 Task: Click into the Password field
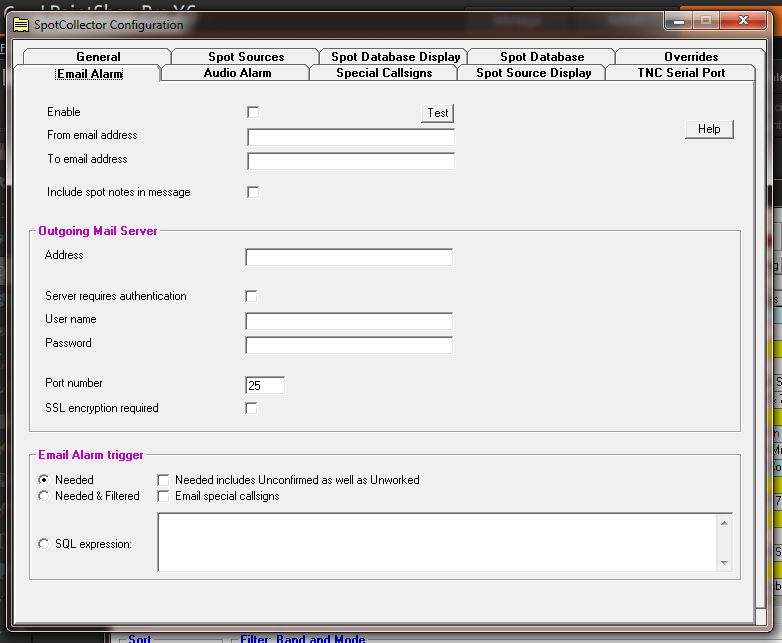click(349, 345)
